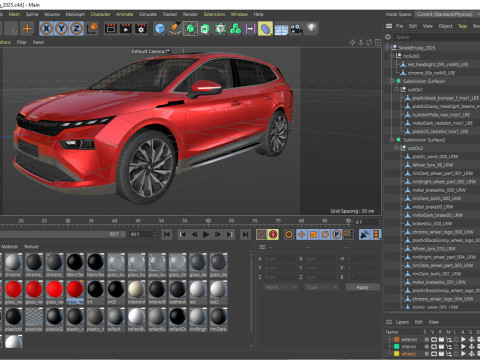Select Wheel_tyre_09_LRW object
The width and height of the screenshot is (480, 360).
coord(433,165)
